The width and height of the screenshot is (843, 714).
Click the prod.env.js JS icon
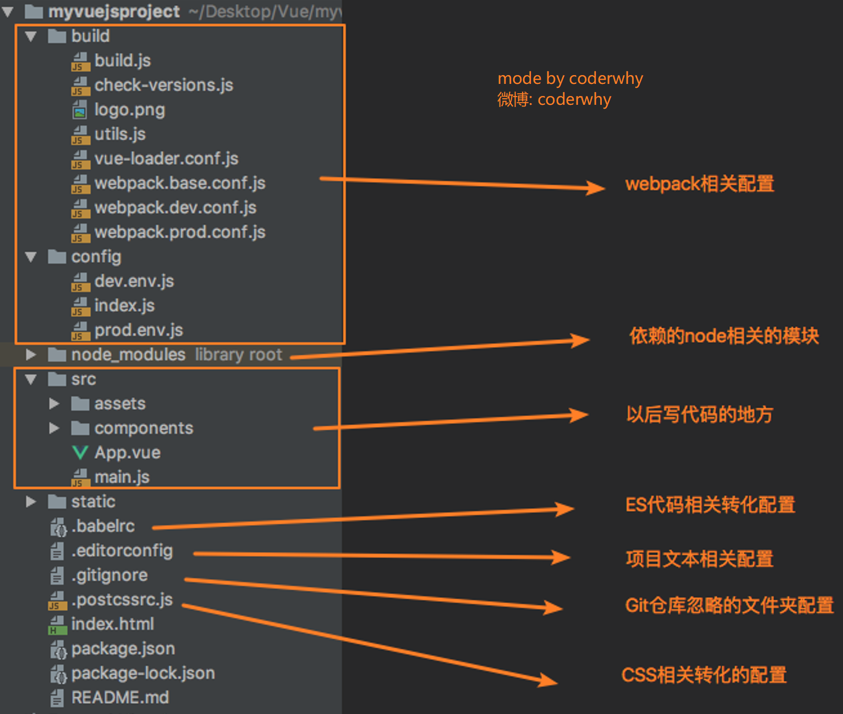(x=81, y=331)
